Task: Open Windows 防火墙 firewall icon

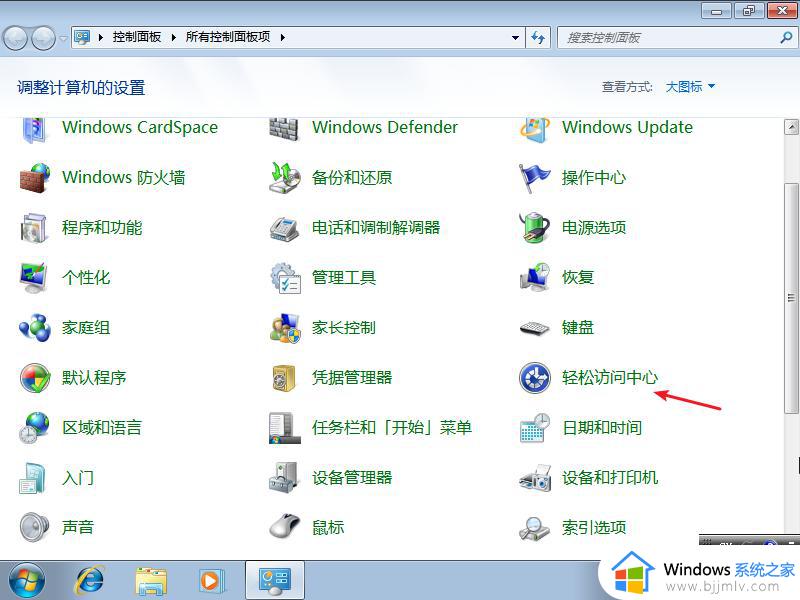Action: click(x=35, y=178)
